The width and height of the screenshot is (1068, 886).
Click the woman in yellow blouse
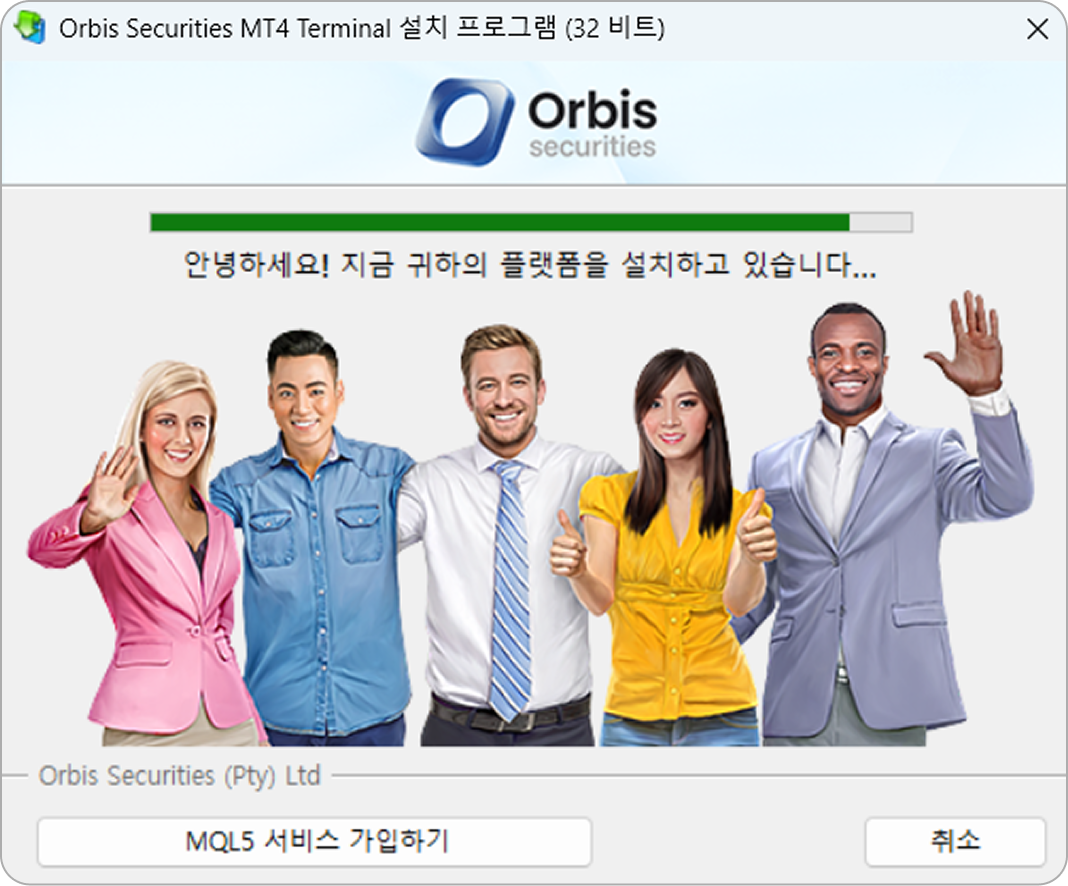tap(671, 552)
